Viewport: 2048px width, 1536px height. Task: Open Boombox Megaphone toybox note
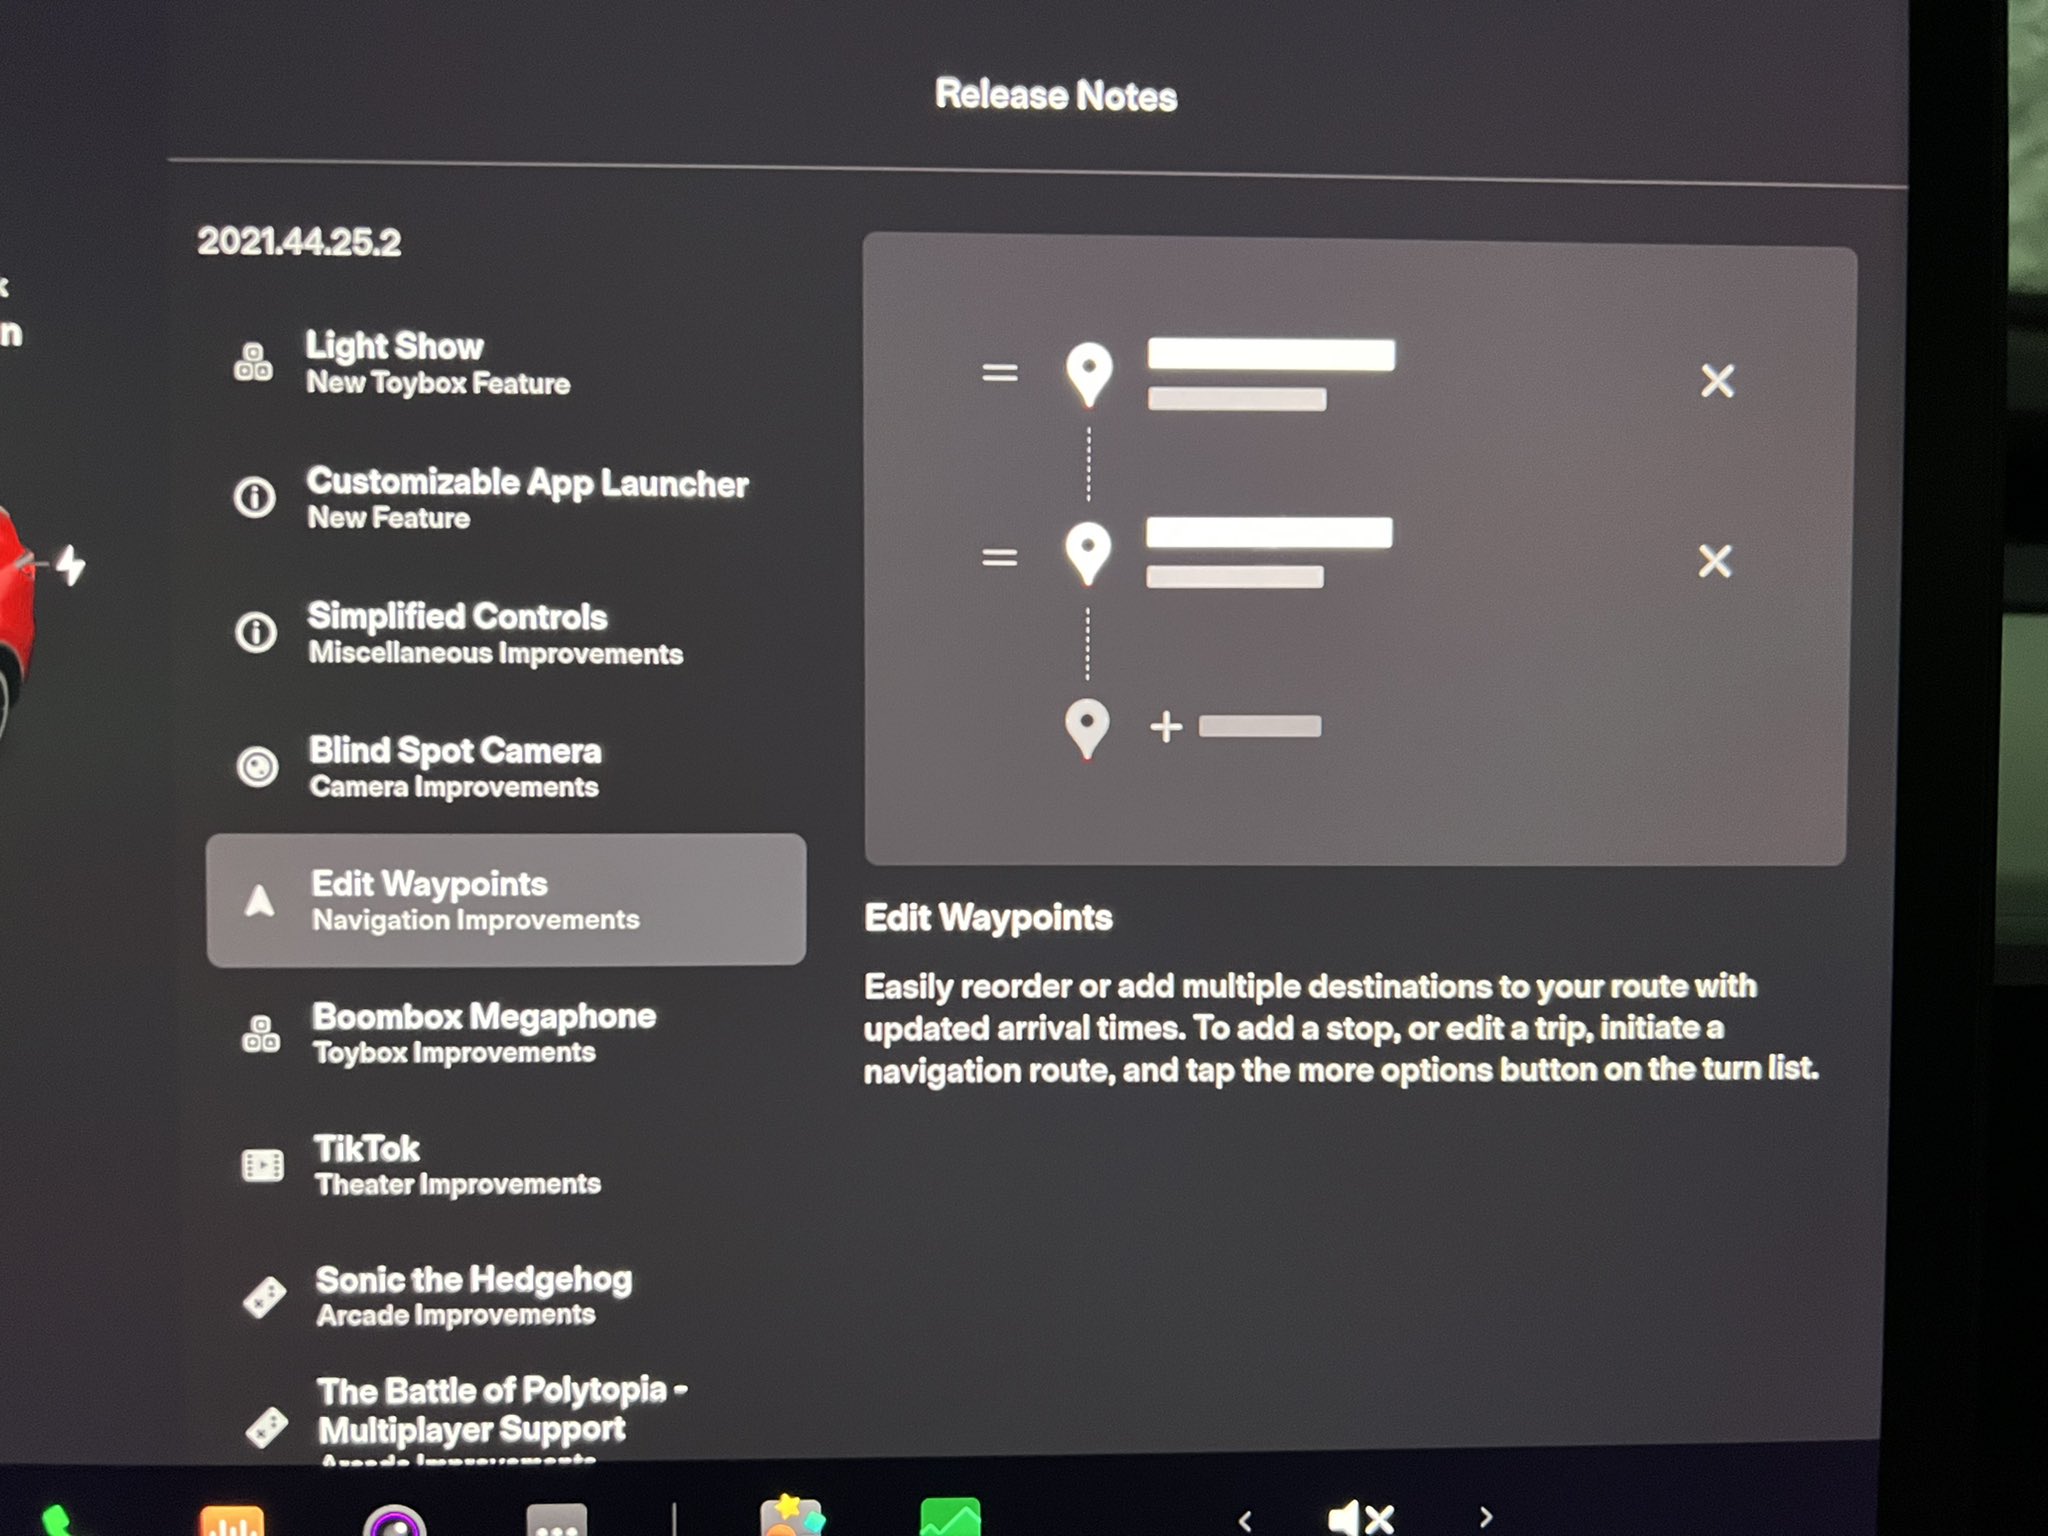pos(483,1032)
